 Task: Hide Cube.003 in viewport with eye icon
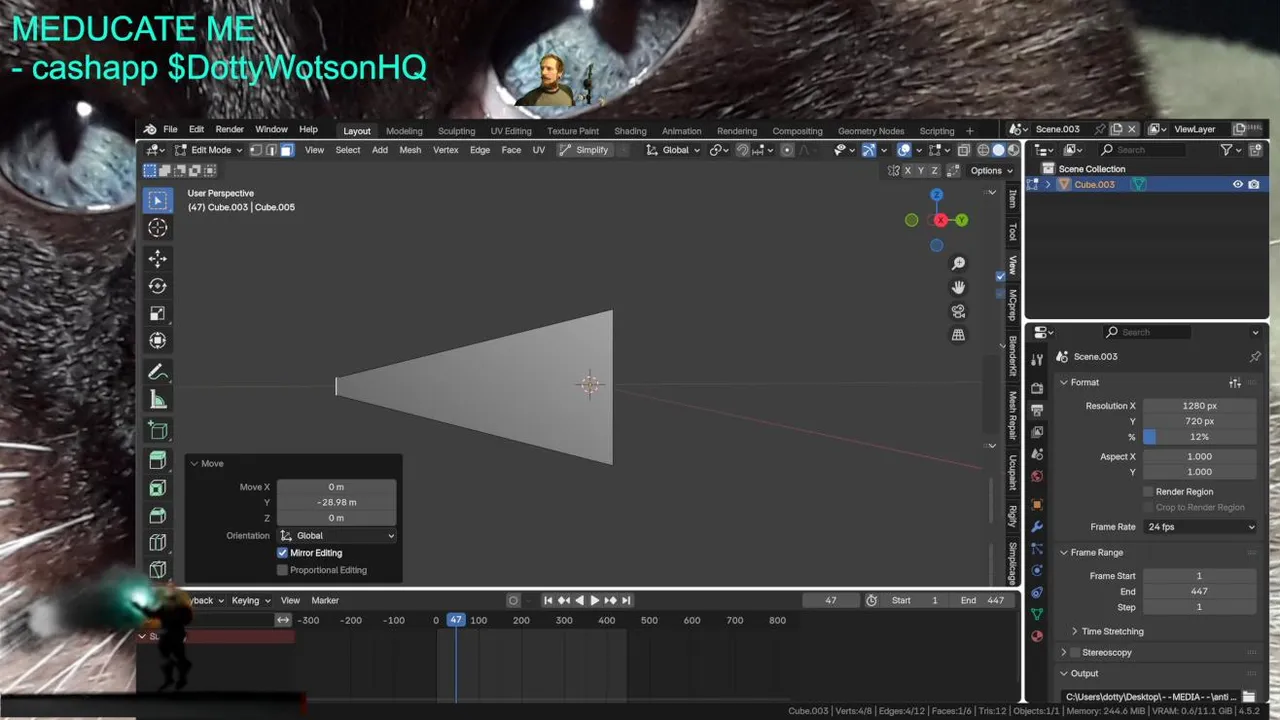pyautogui.click(x=1237, y=184)
